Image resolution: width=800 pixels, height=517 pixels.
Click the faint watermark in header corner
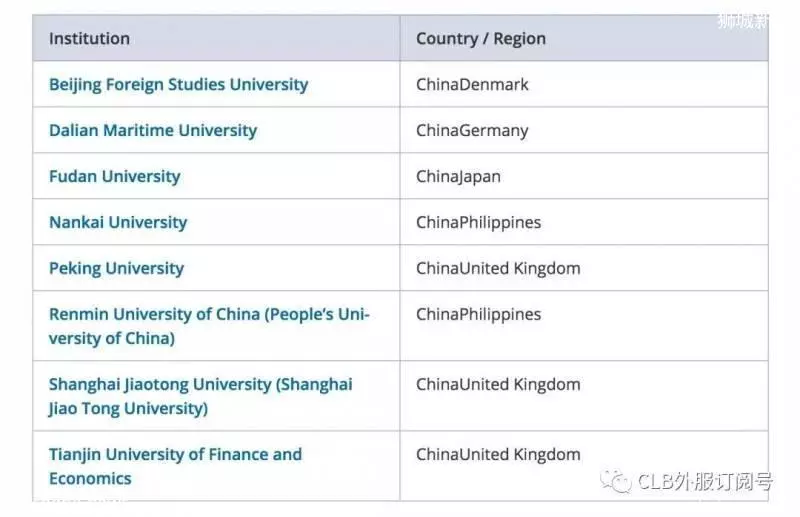[742, 21]
